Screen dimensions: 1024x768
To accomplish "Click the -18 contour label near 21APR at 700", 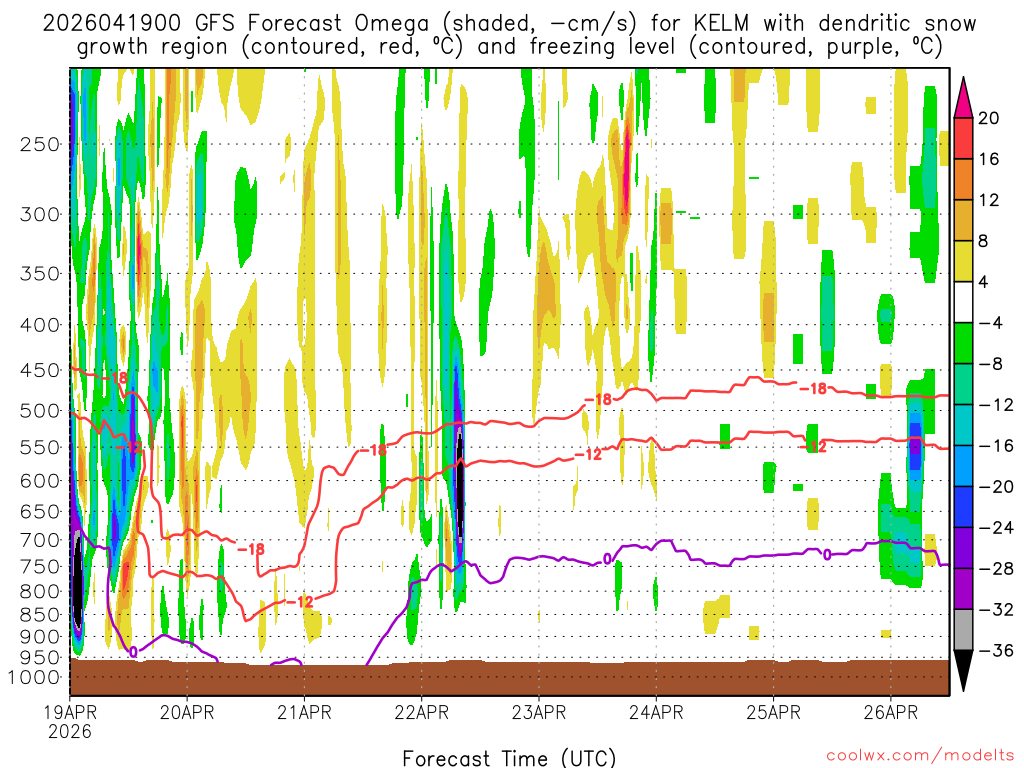I will click(250, 549).
